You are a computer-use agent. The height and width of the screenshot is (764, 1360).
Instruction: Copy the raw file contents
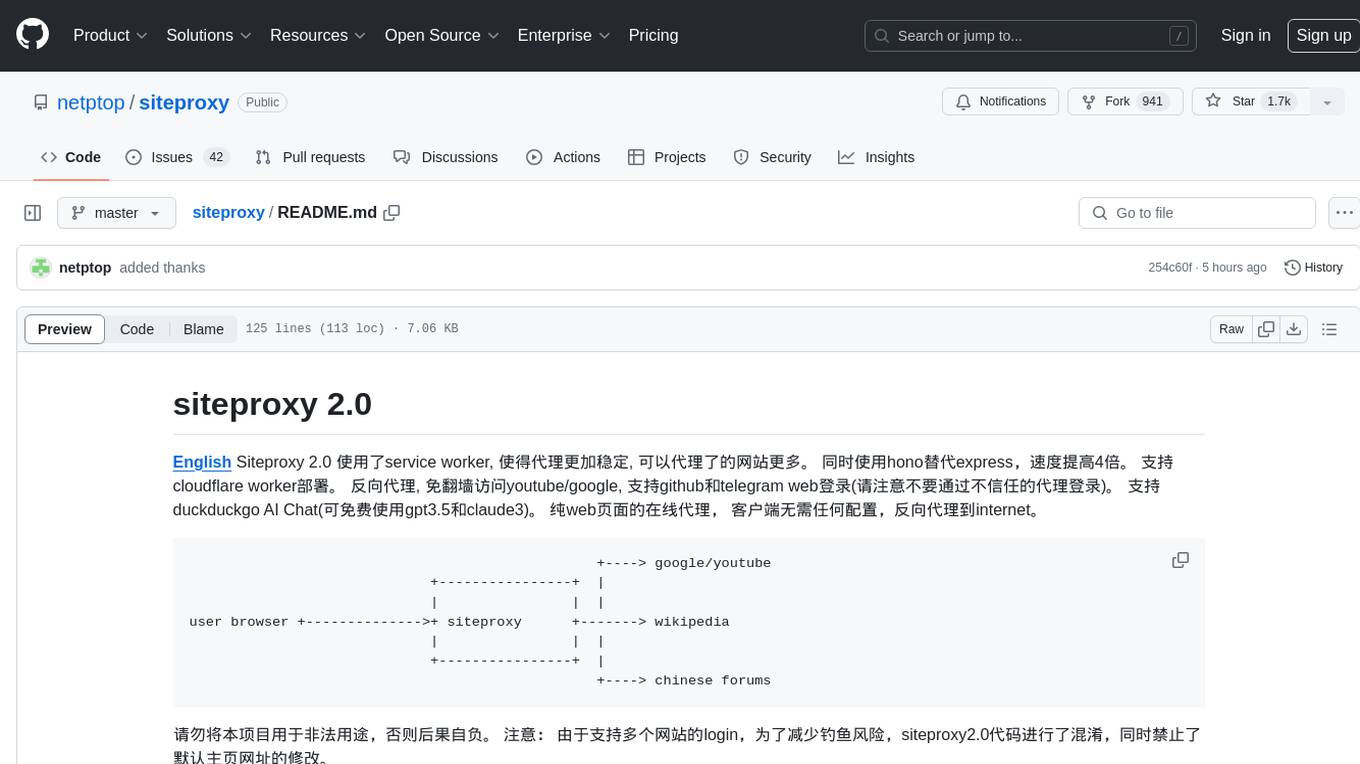(1266, 329)
